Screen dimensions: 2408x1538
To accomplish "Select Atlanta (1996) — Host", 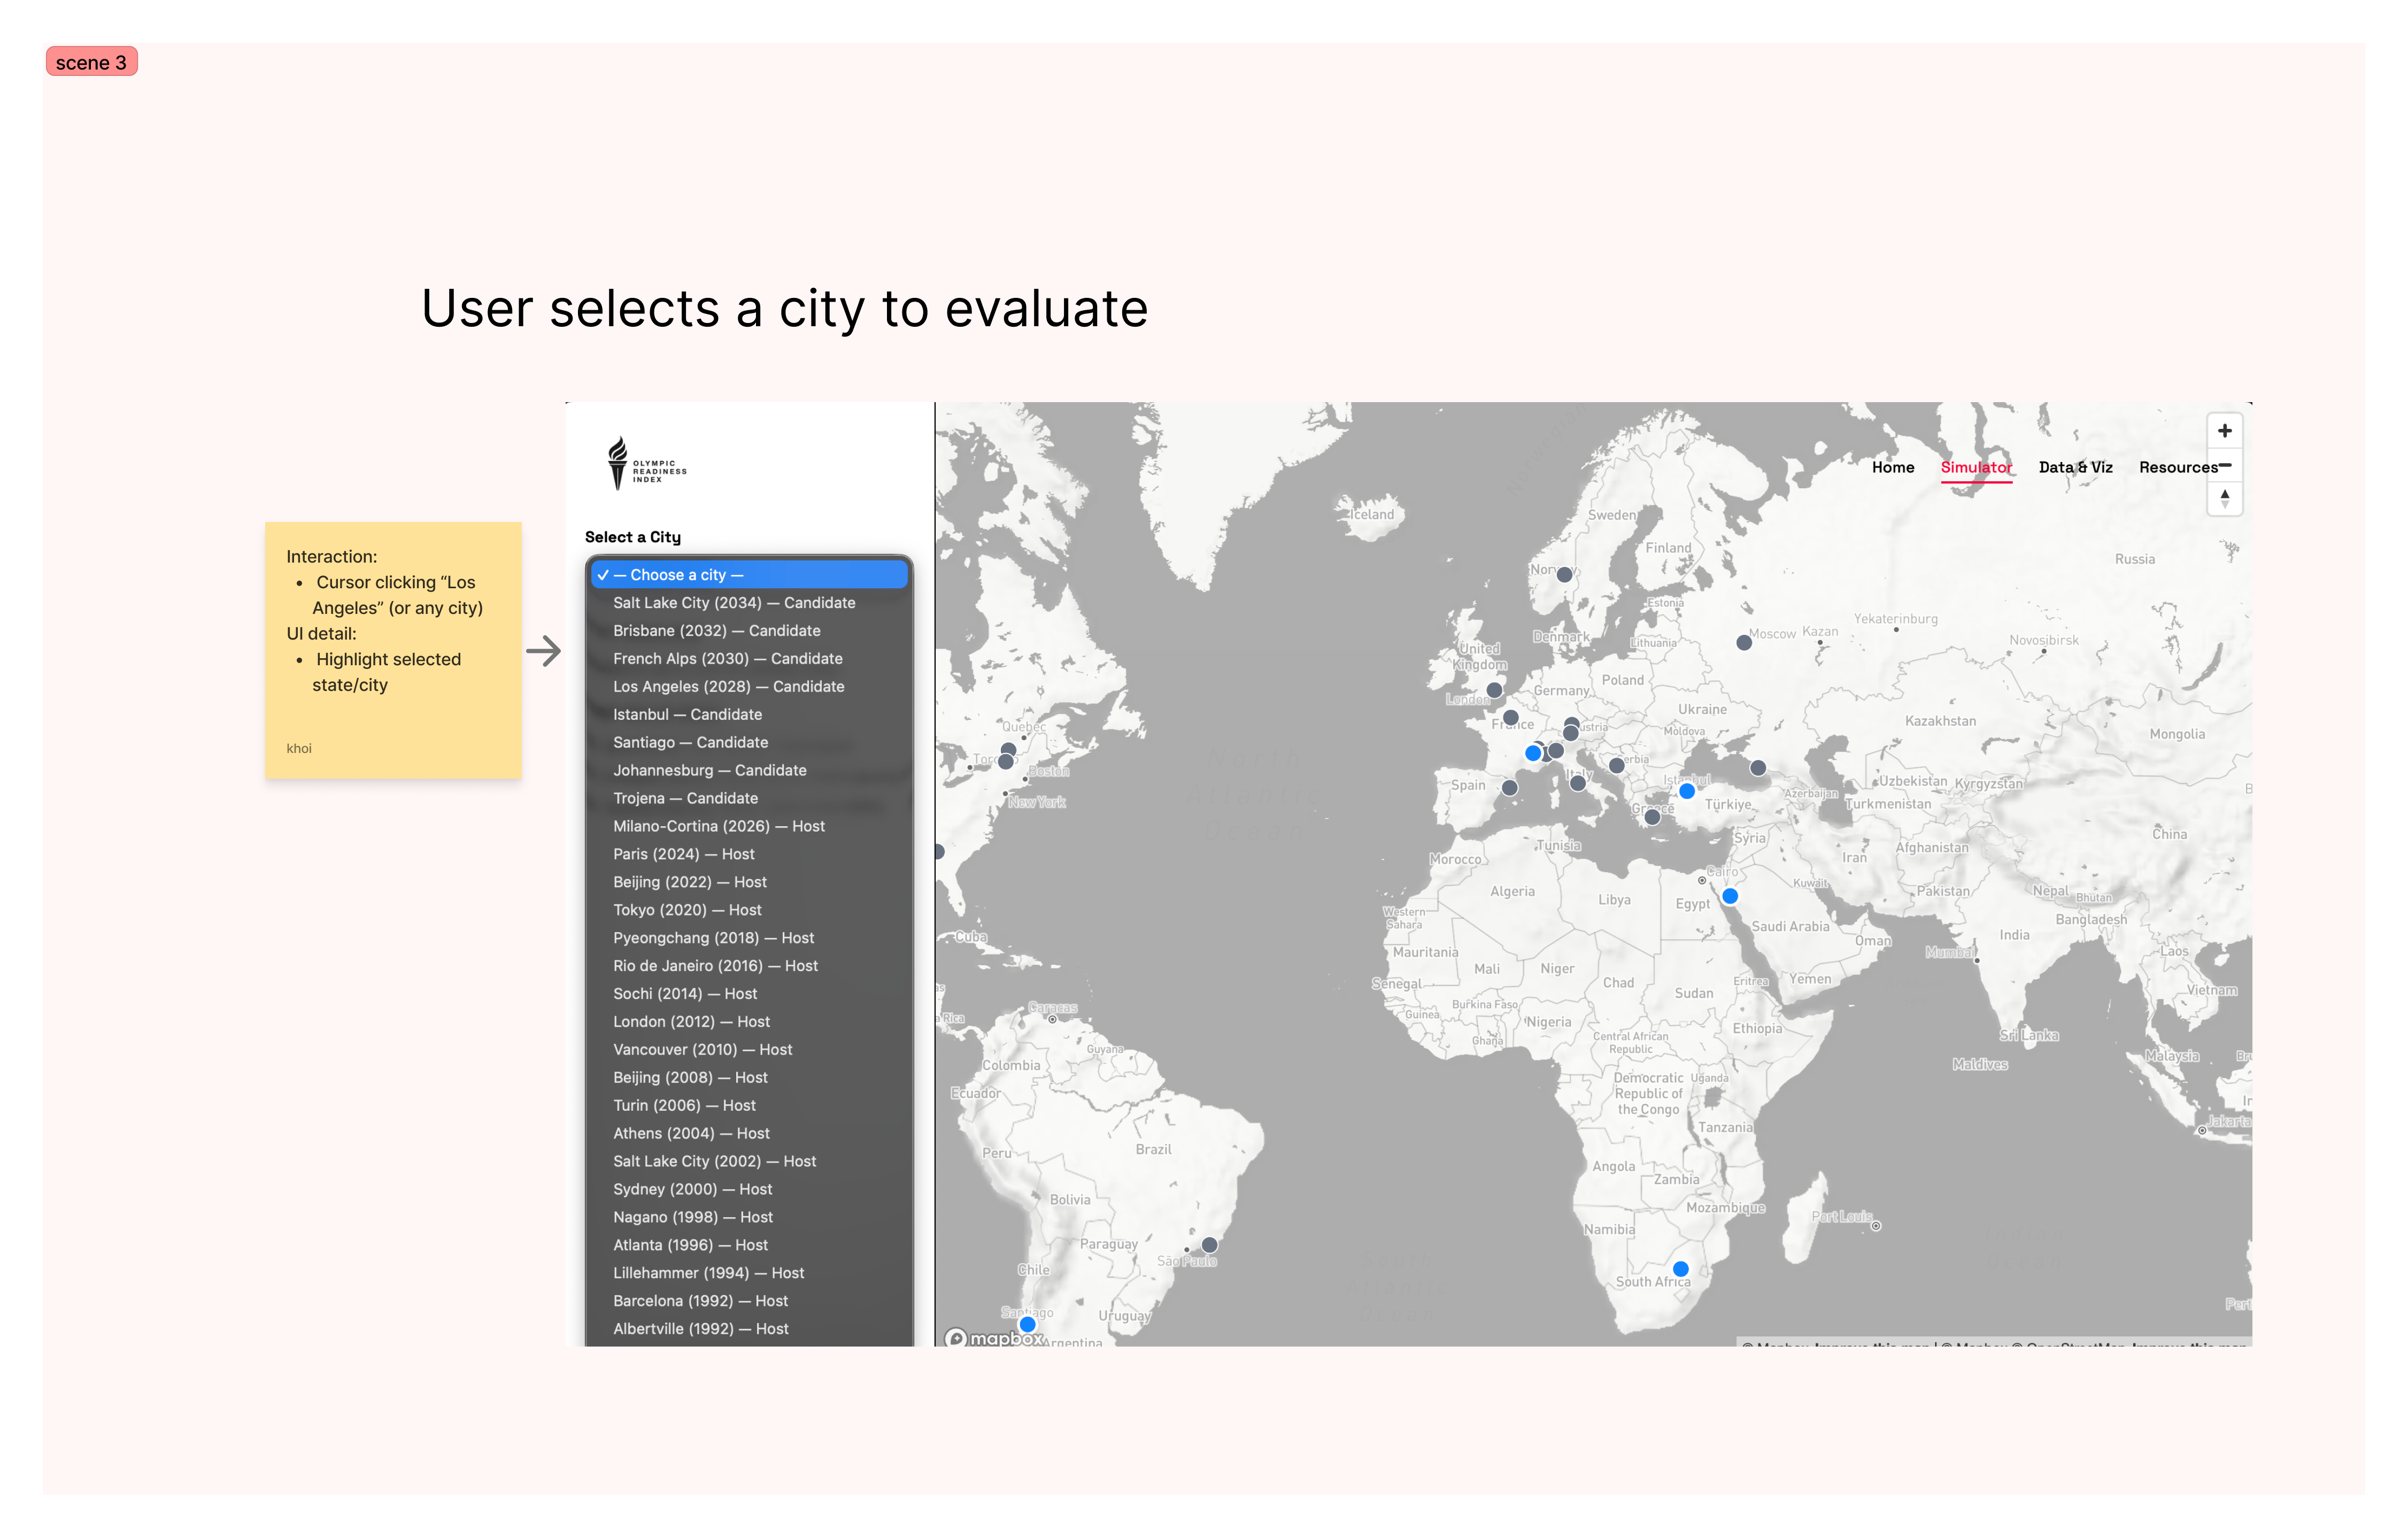I will click(x=749, y=1246).
